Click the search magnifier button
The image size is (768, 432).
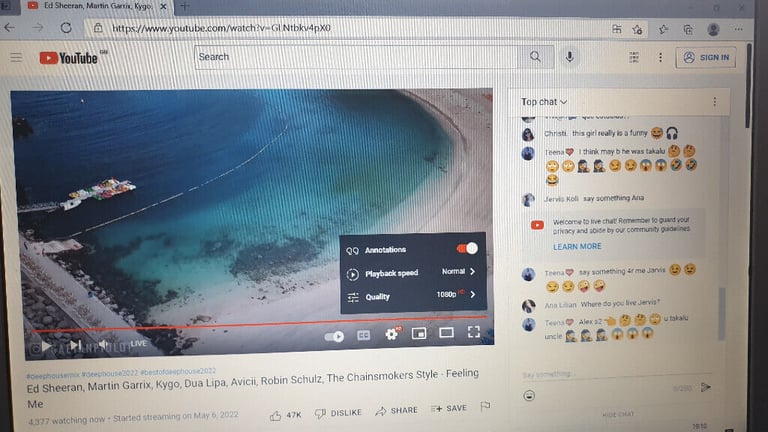coord(535,57)
